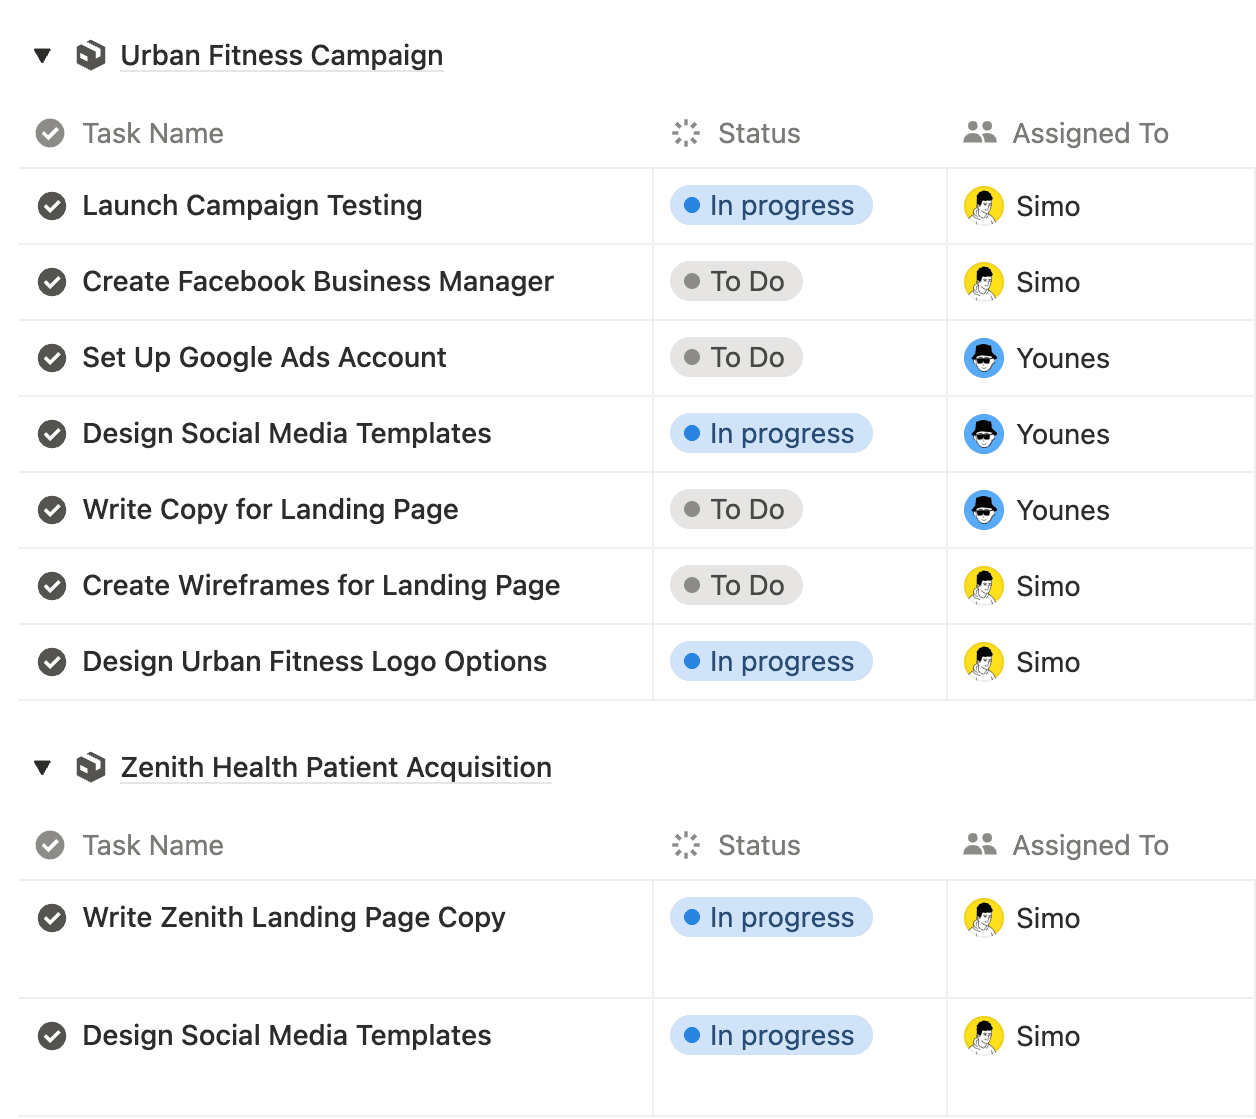Image resolution: width=1256 pixels, height=1119 pixels.
Task: Check off Write Copy for Landing Page task
Action: coord(52,510)
